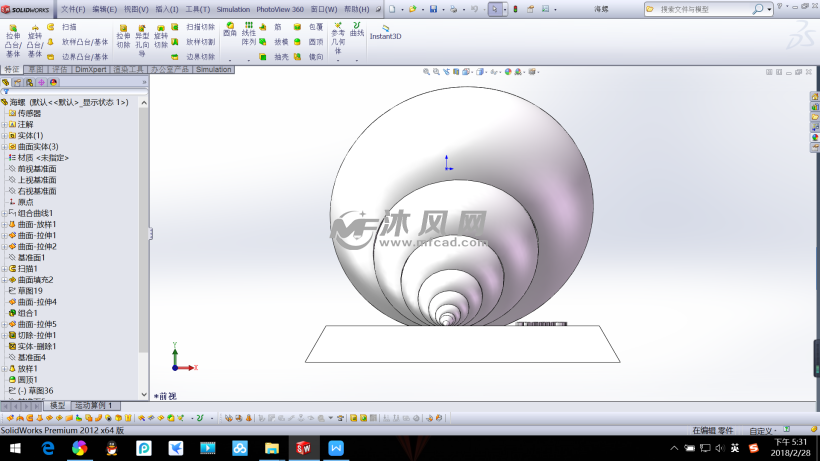Expand the 注解 annotations node

(4, 125)
